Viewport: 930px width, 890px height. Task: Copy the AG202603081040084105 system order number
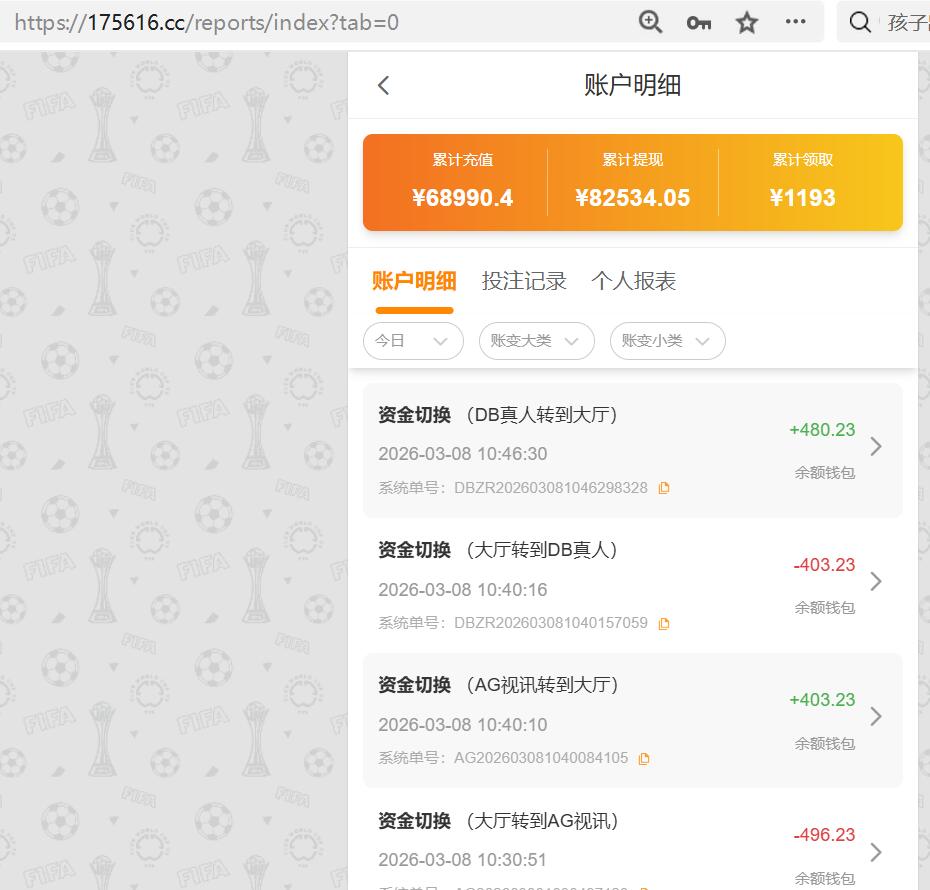(x=643, y=758)
